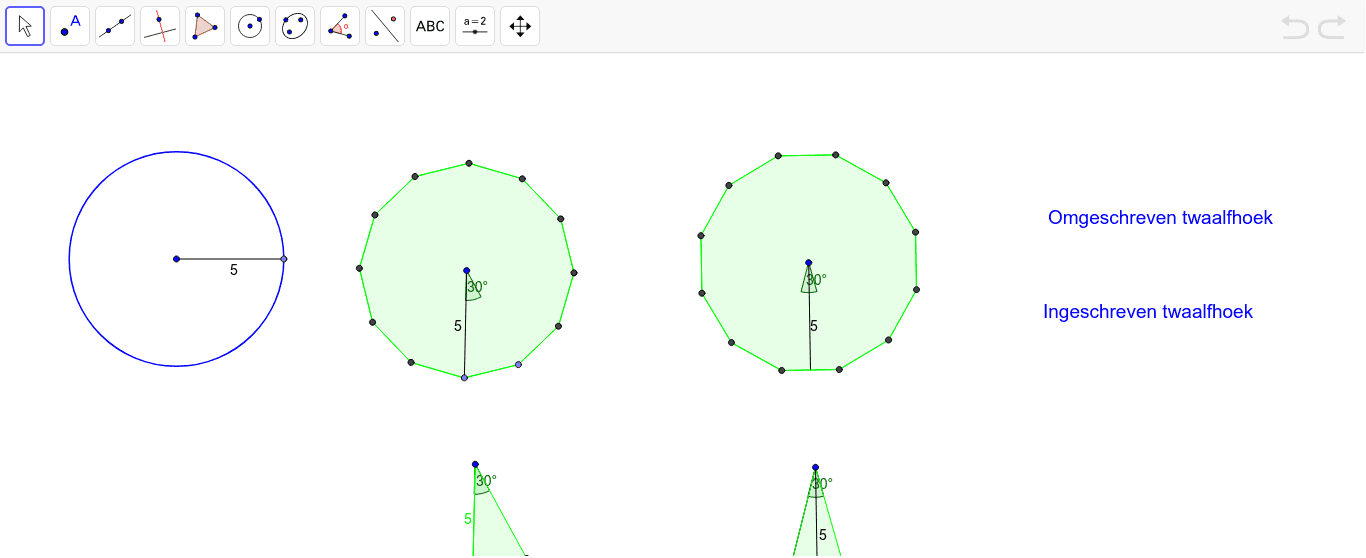Click the Undo arrow

[x=1295, y=27]
